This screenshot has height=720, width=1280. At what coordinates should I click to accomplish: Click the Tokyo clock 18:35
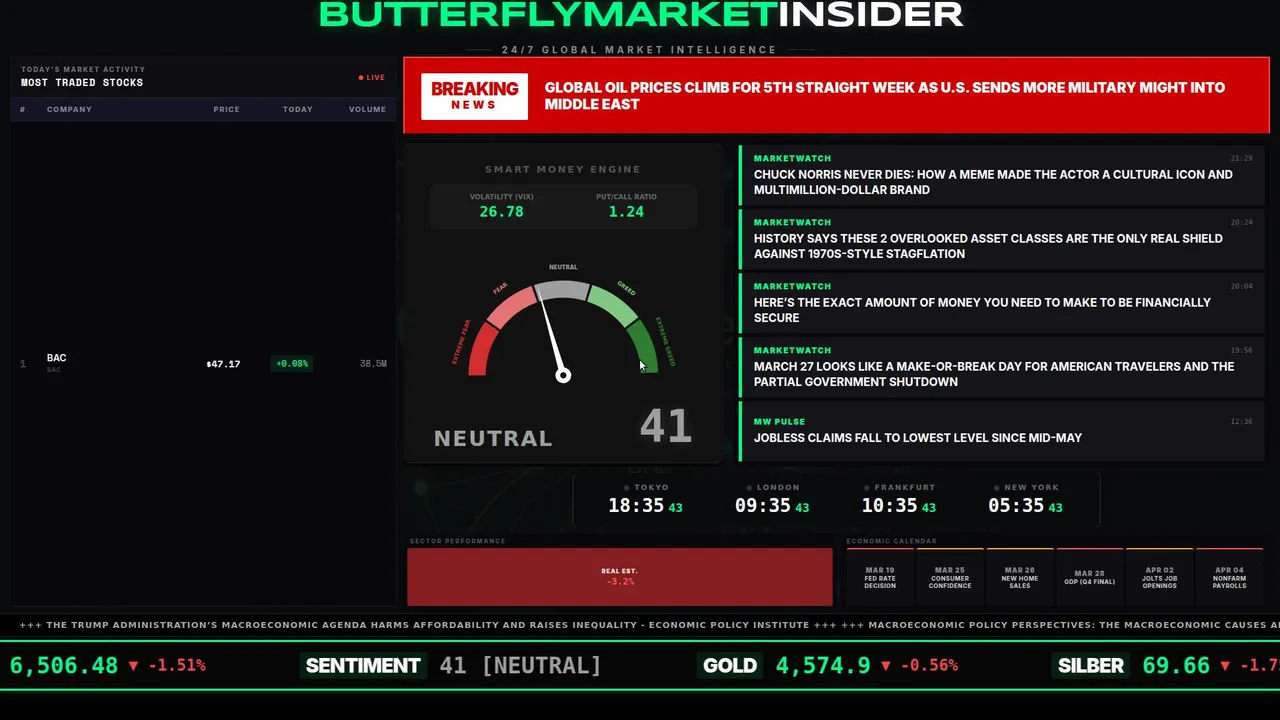click(637, 506)
